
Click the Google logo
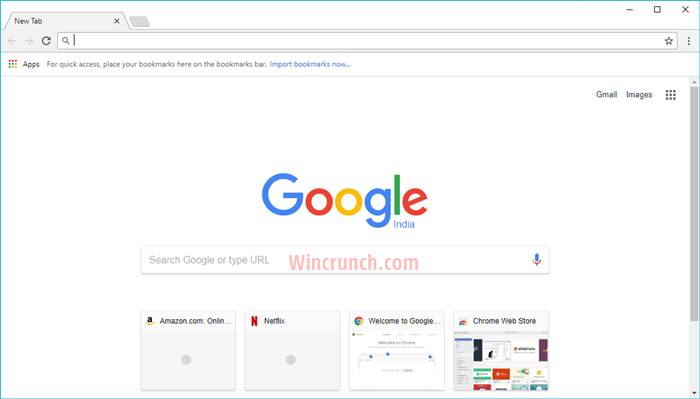345,200
